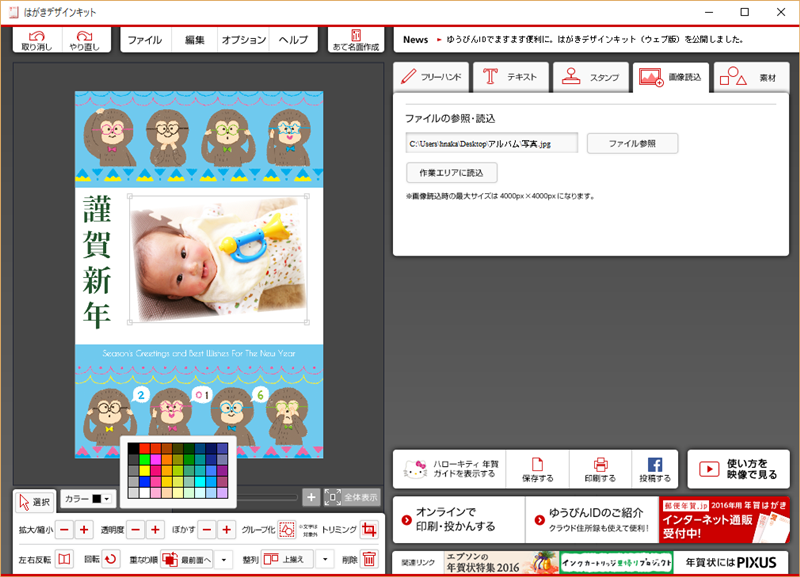Switch to the スタンプ tab
The image size is (800, 577).
click(x=590, y=77)
